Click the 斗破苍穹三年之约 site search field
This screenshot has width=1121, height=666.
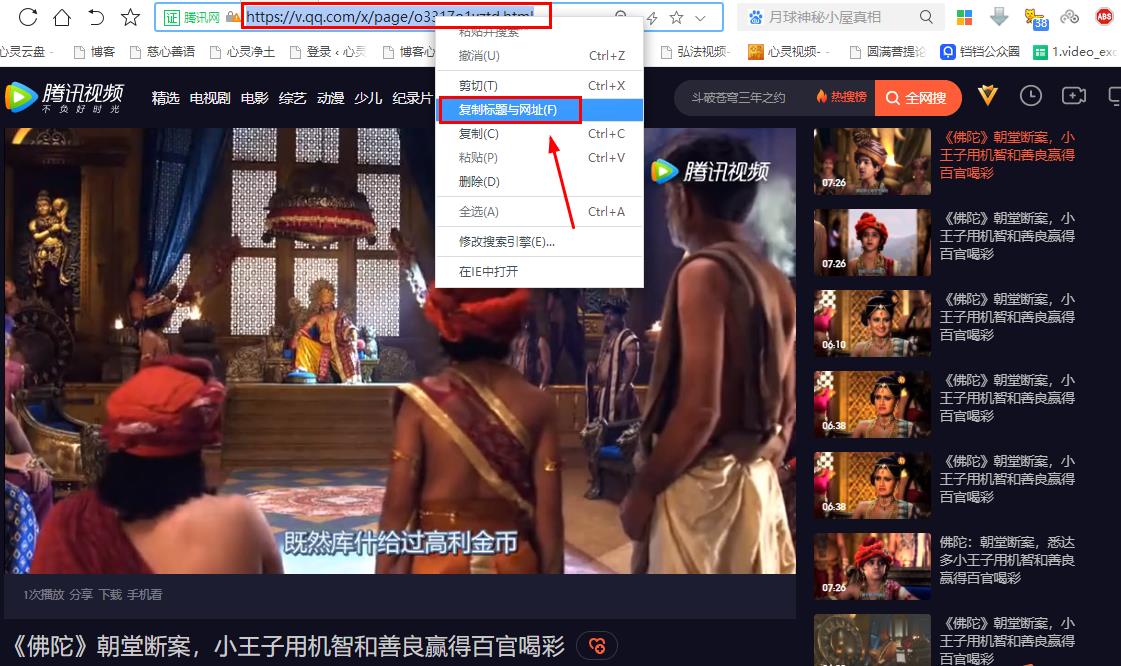tap(739, 98)
